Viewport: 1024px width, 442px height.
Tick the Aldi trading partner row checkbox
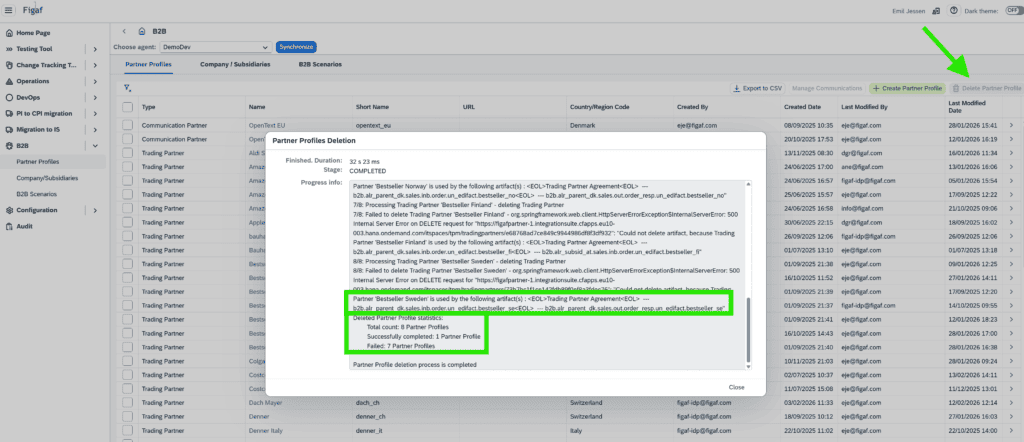point(127,153)
